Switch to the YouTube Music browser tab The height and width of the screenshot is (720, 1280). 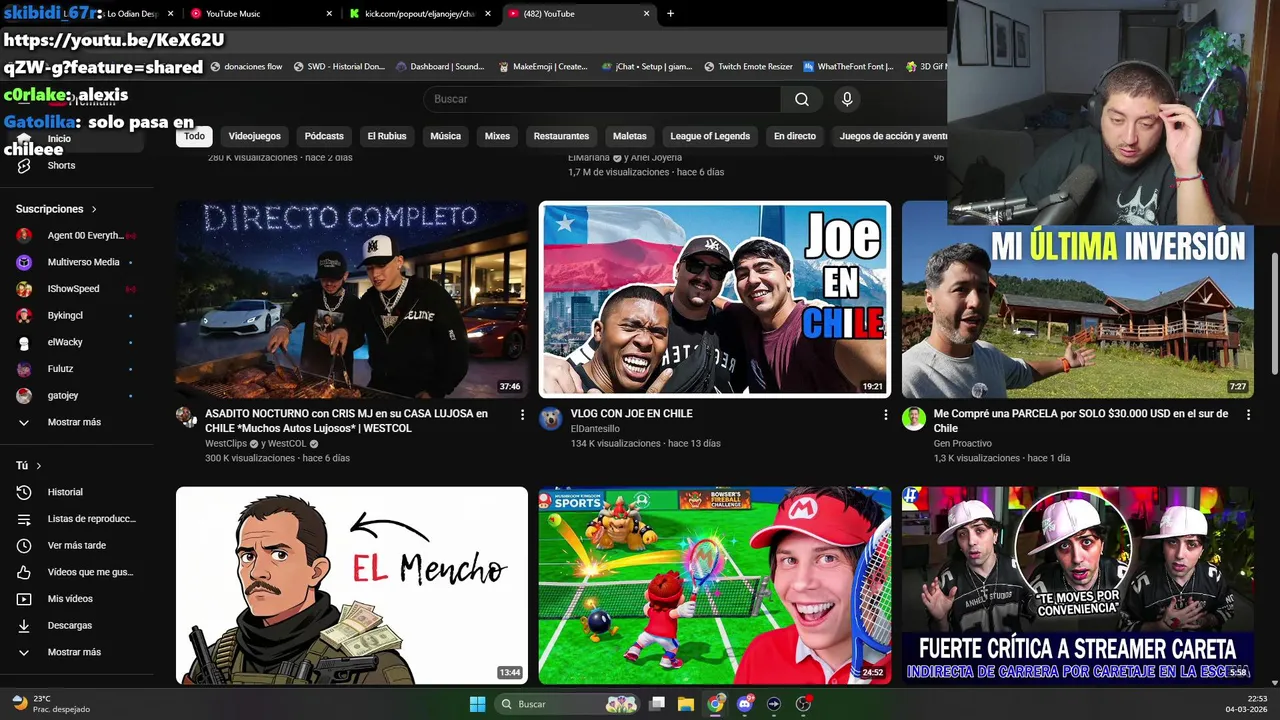coord(260,14)
